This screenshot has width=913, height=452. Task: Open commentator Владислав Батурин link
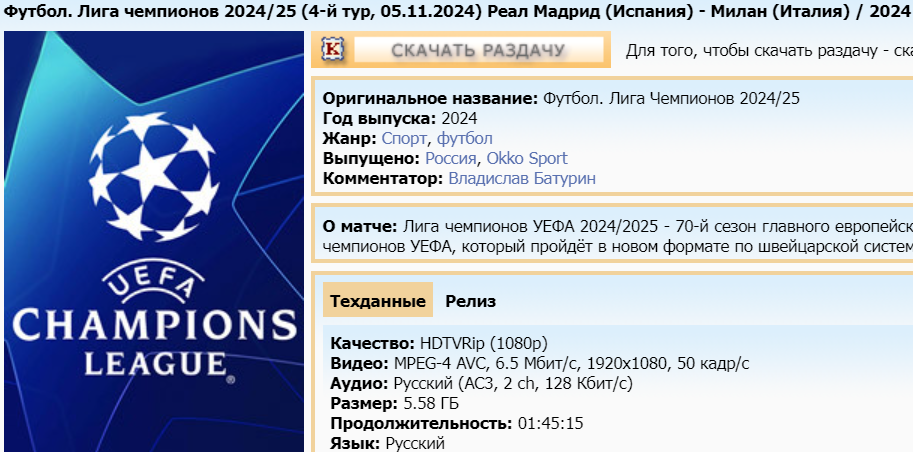(x=522, y=178)
